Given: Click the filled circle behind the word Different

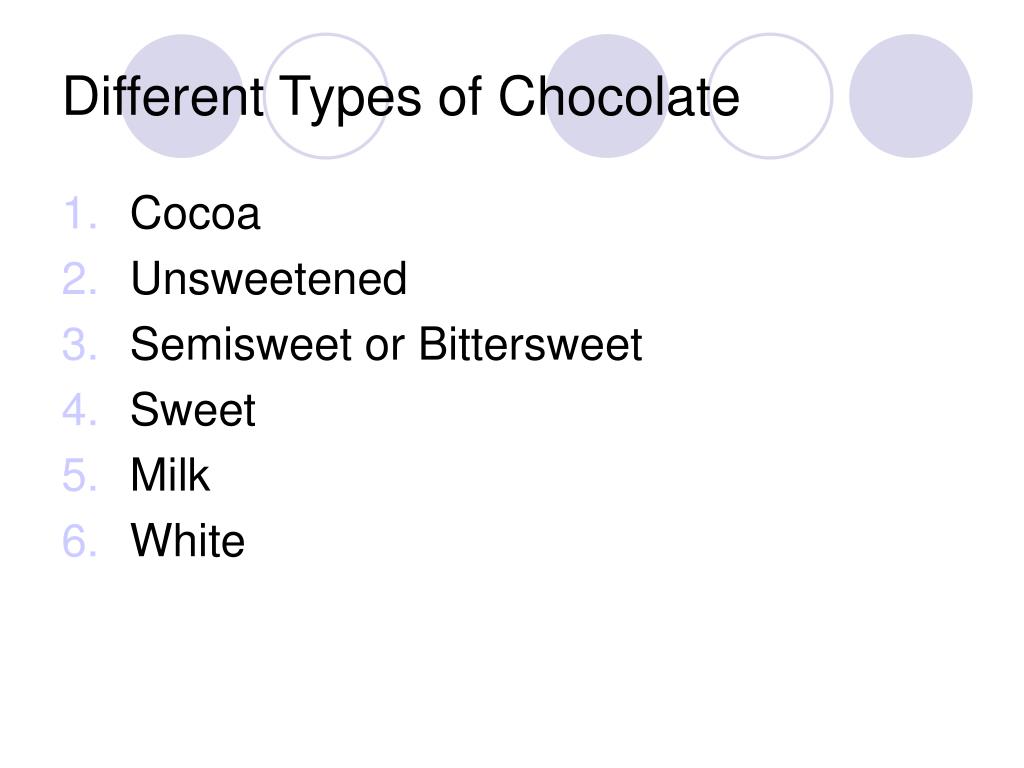Looking at the screenshot, I should (x=182, y=96).
